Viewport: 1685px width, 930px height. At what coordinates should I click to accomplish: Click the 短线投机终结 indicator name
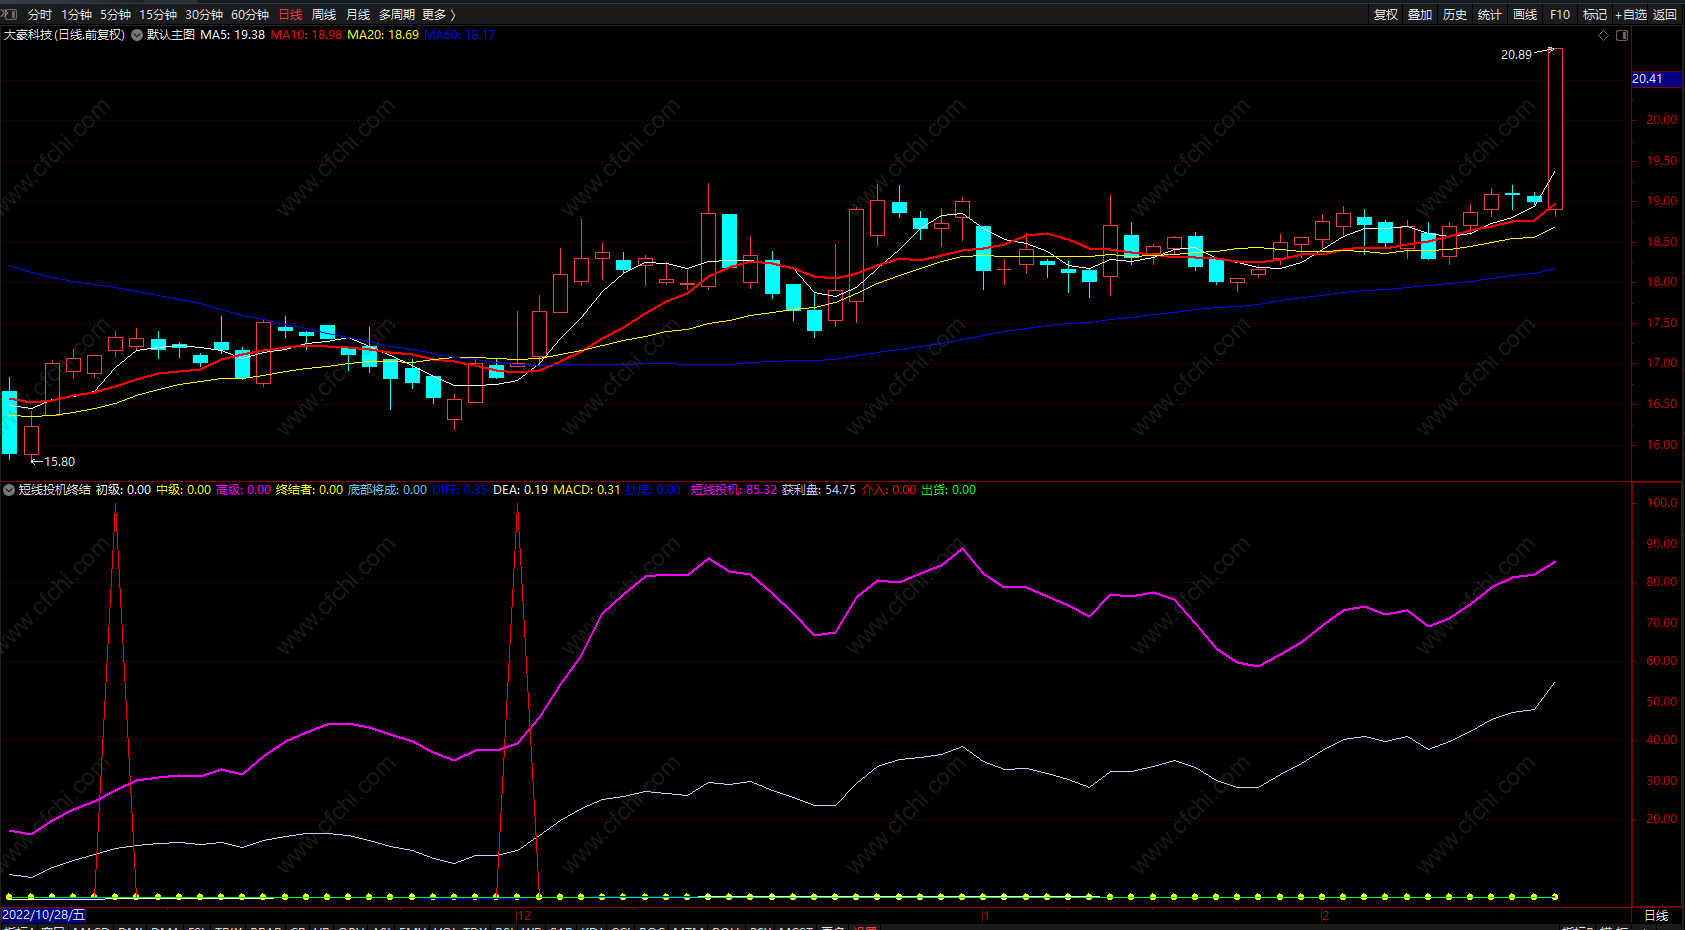(x=55, y=490)
